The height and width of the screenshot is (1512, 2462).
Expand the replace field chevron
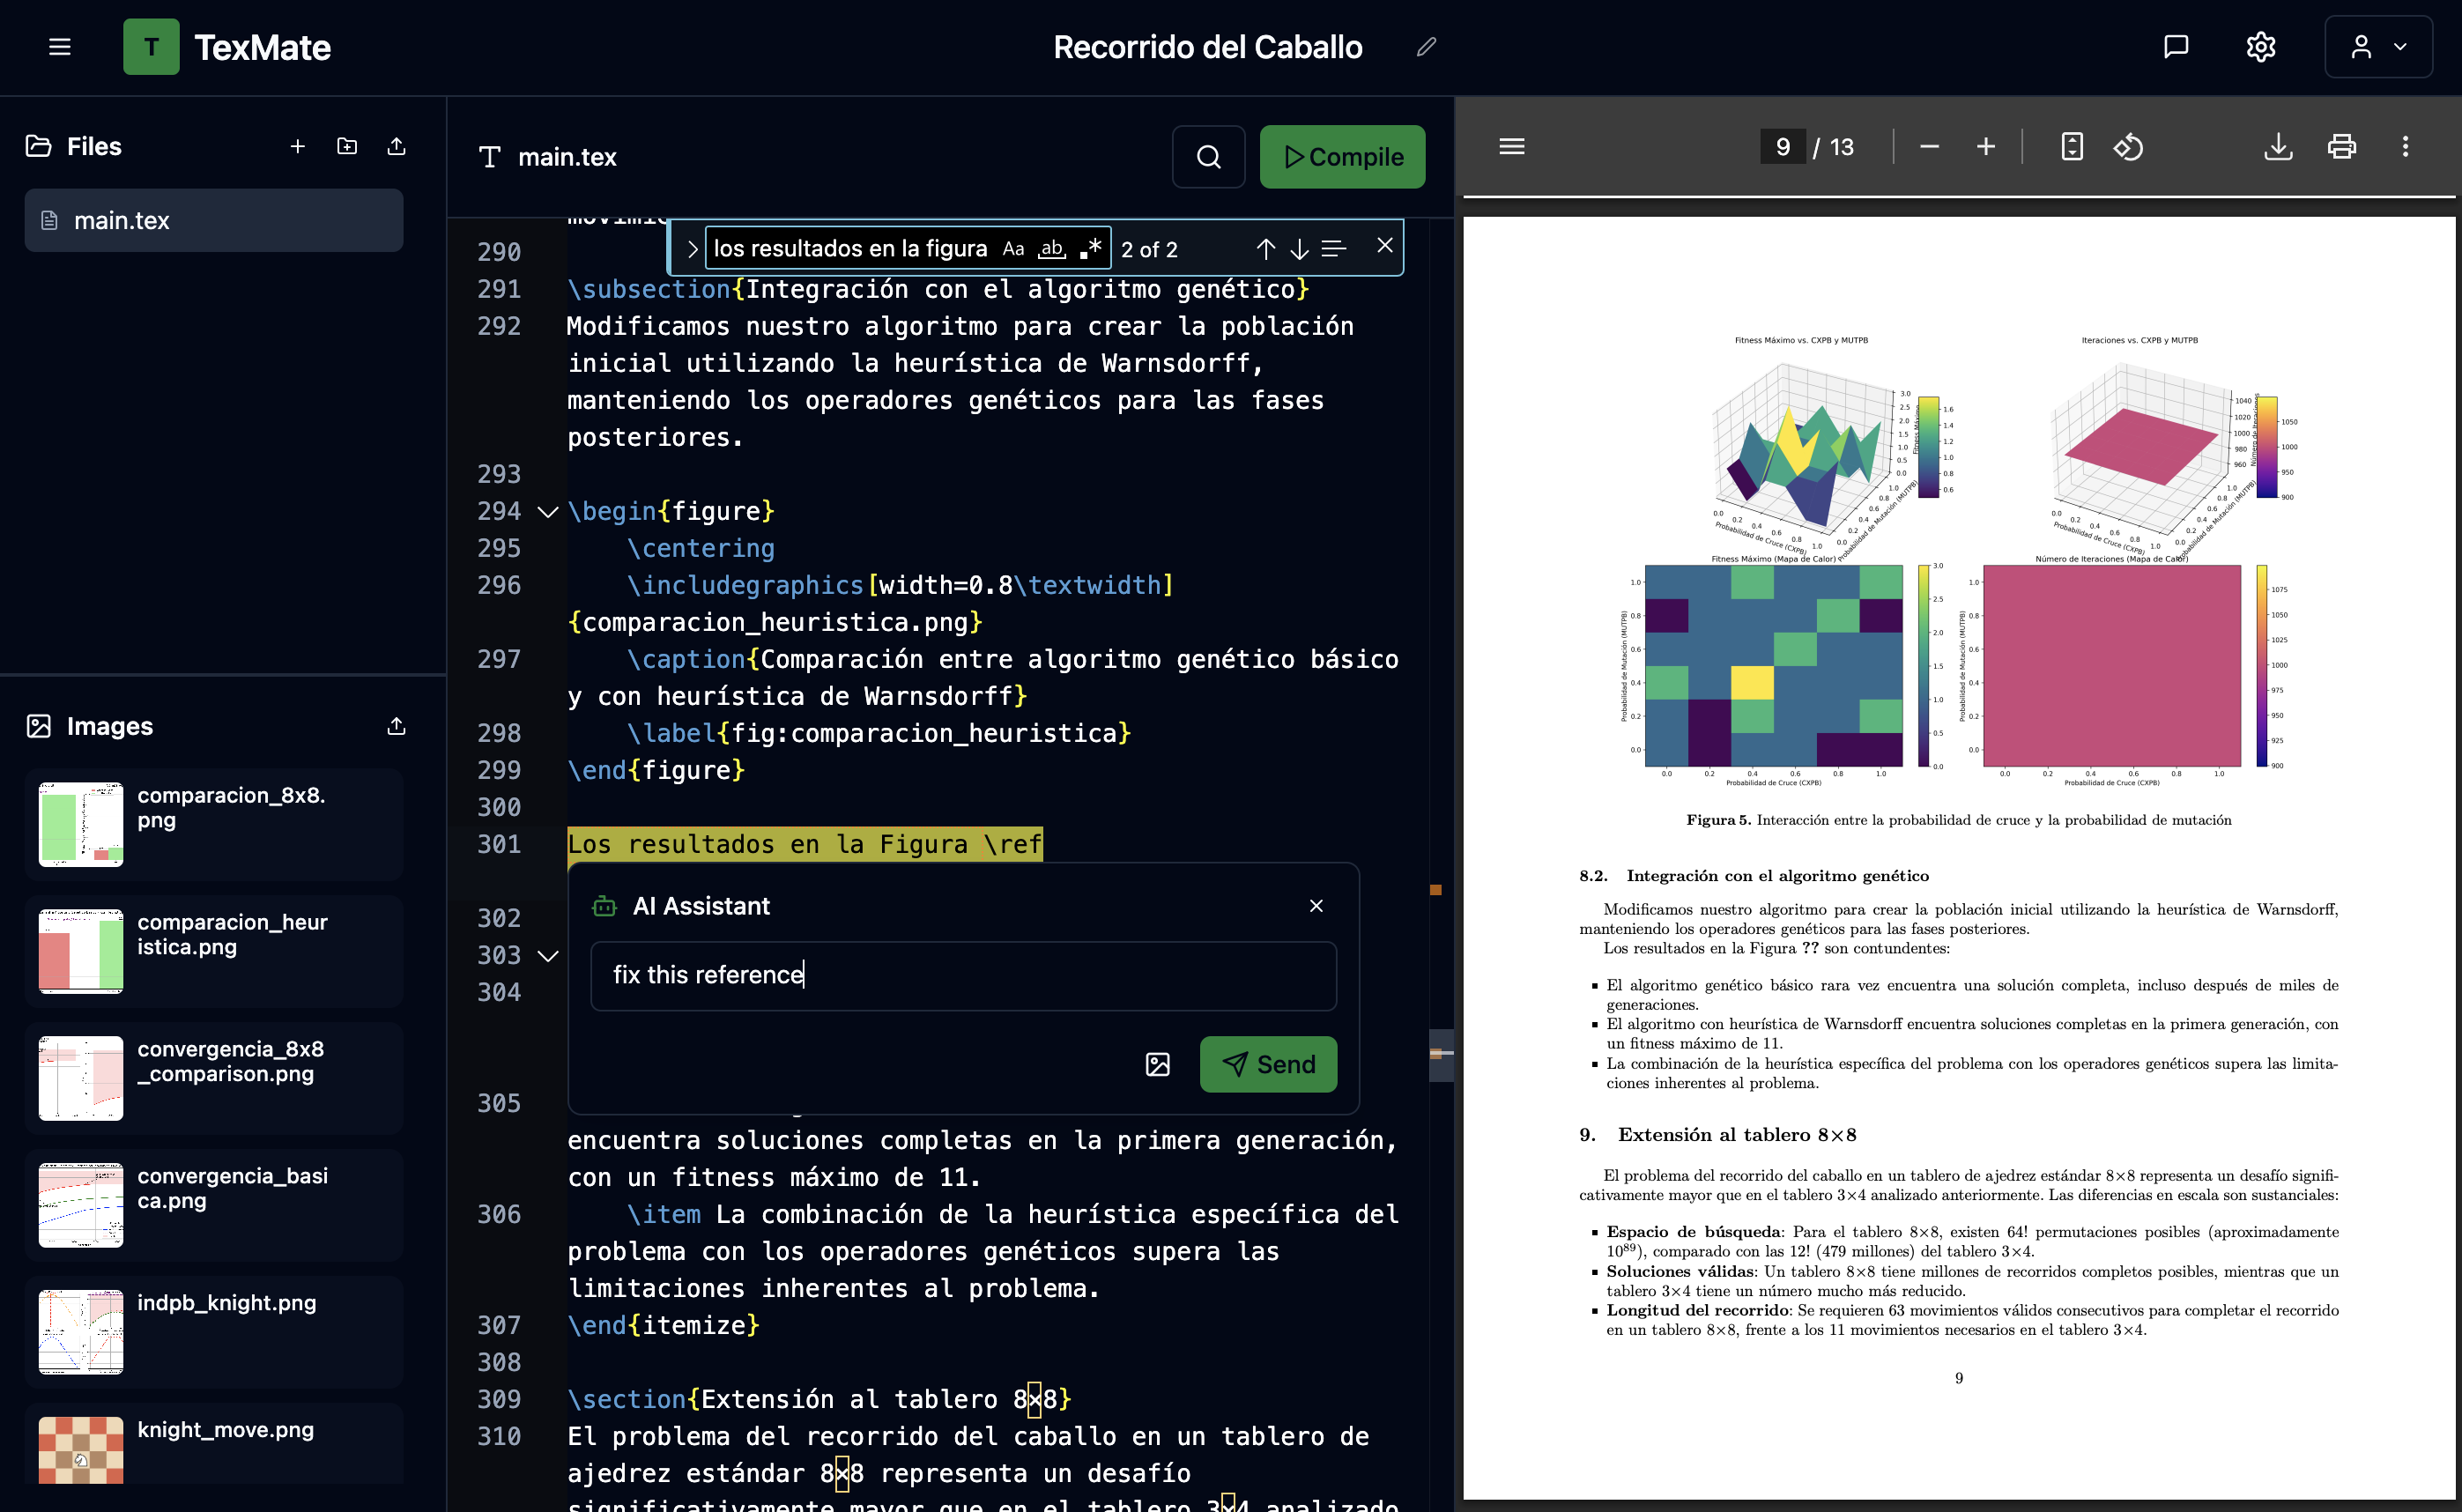692,249
